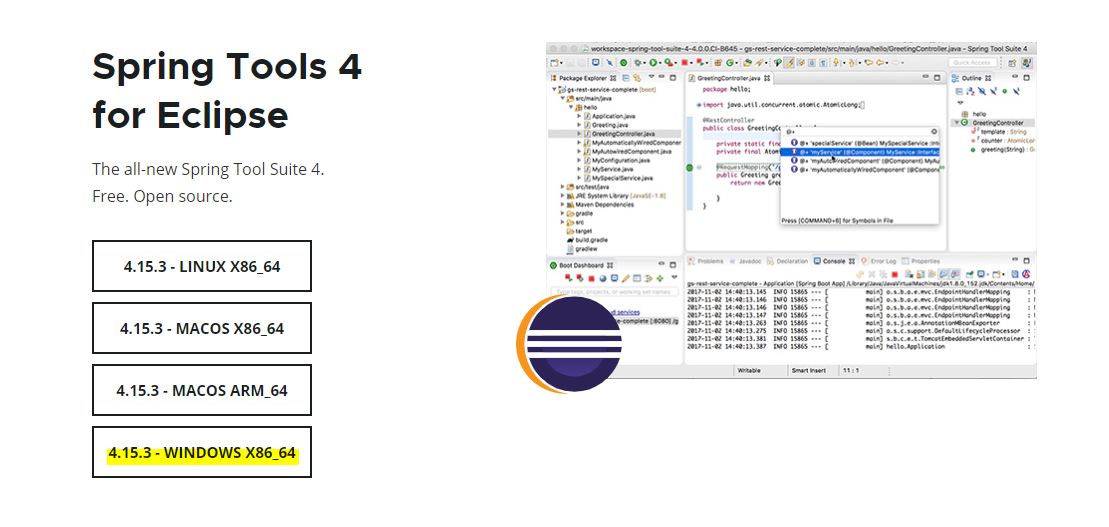Select MySpecialService.java in Package Explorer
Viewport: 1109px width, 527px height.
[618, 178]
